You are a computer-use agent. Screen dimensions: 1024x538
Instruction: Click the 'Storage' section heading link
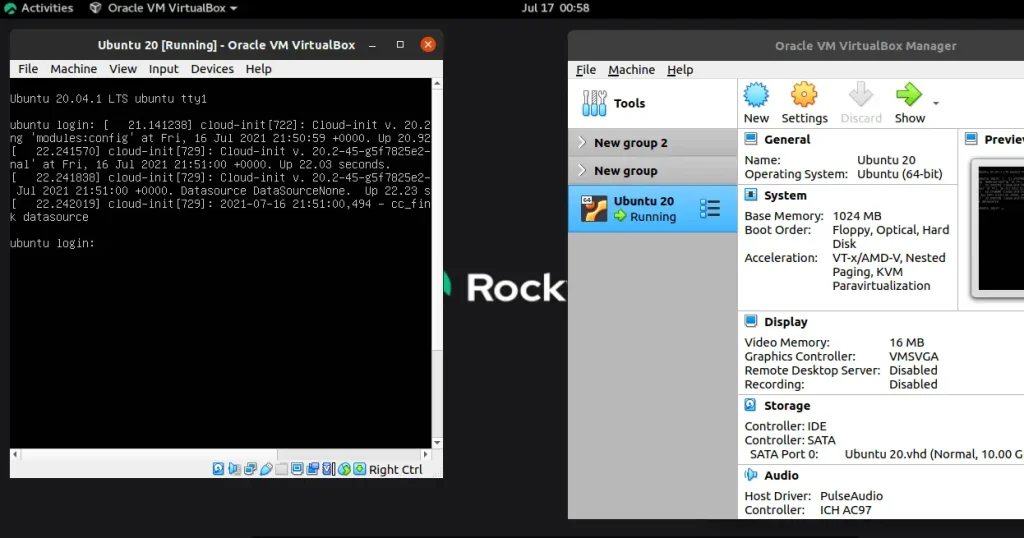787,405
